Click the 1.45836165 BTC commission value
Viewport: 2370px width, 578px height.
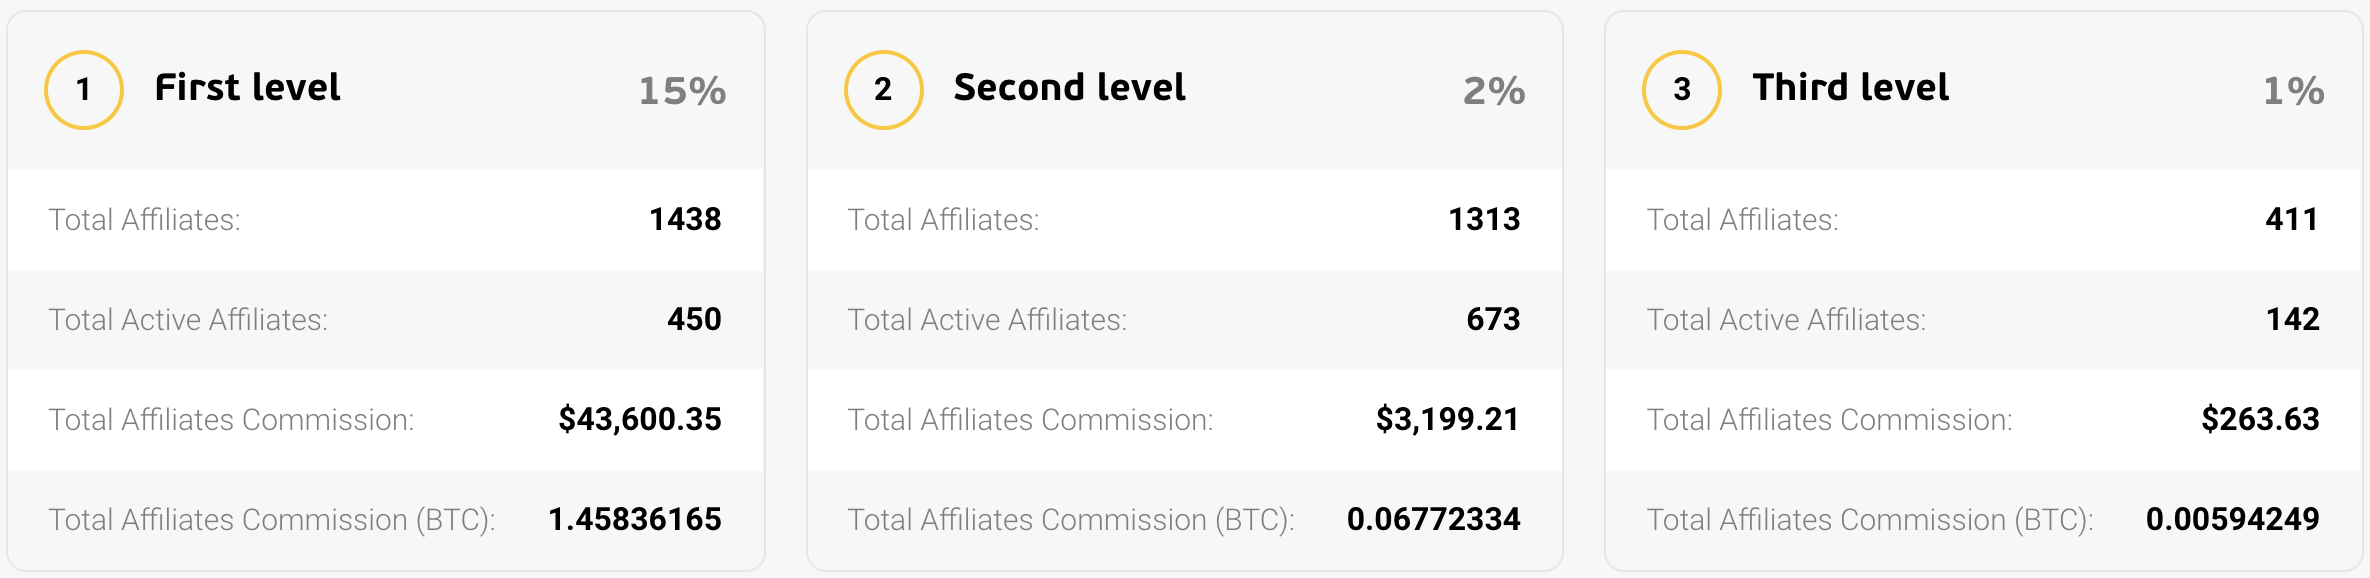(635, 519)
